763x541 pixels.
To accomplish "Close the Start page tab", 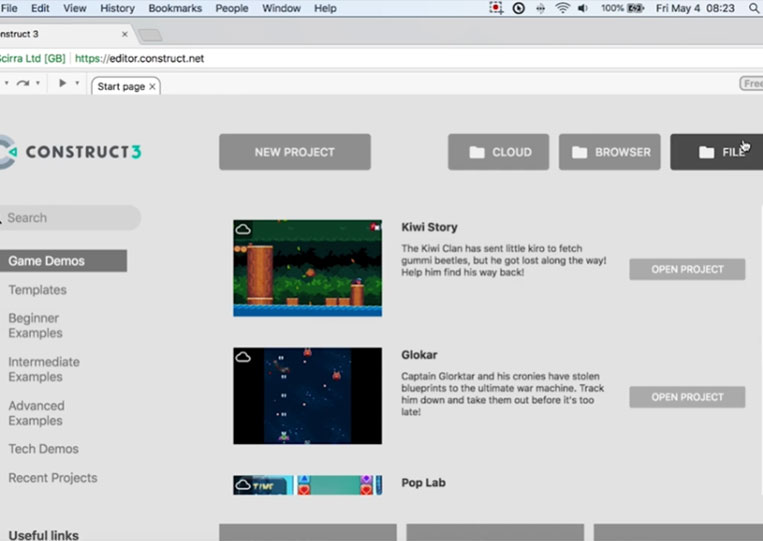I will click(152, 87).
